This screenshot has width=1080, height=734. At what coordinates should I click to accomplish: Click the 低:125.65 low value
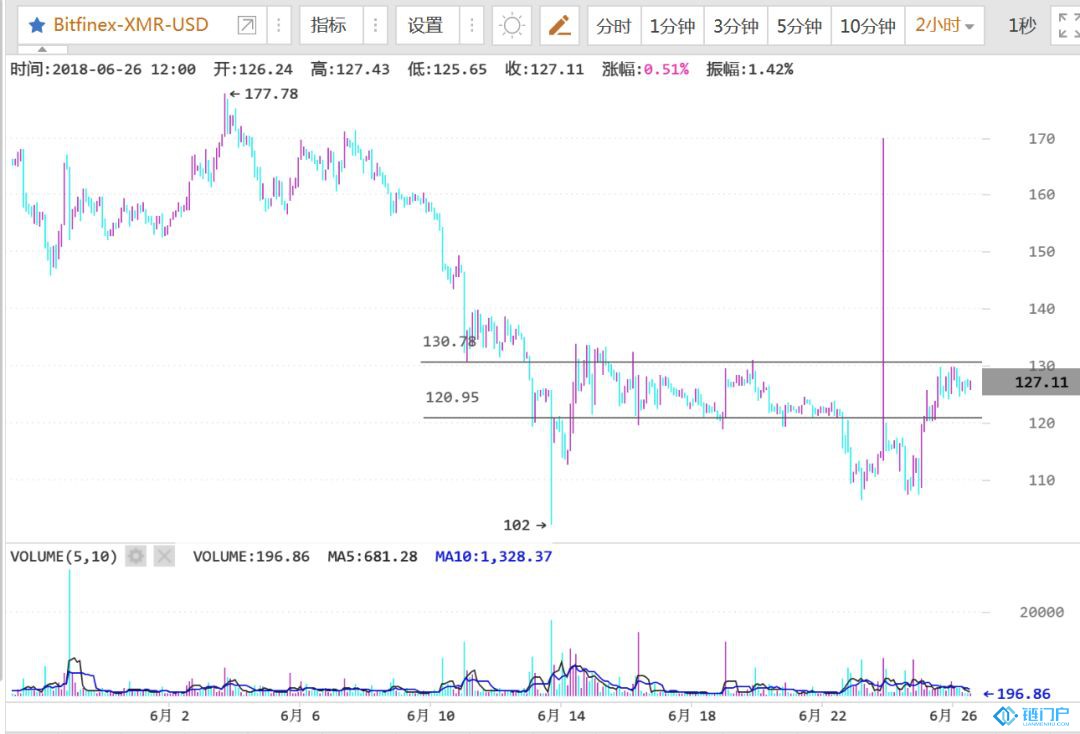tap(447, 69)
